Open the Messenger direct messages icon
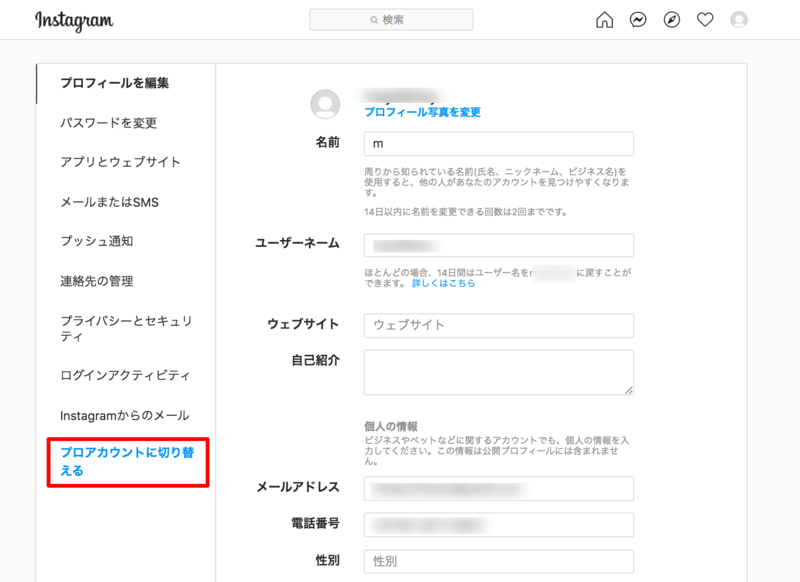 638,20
